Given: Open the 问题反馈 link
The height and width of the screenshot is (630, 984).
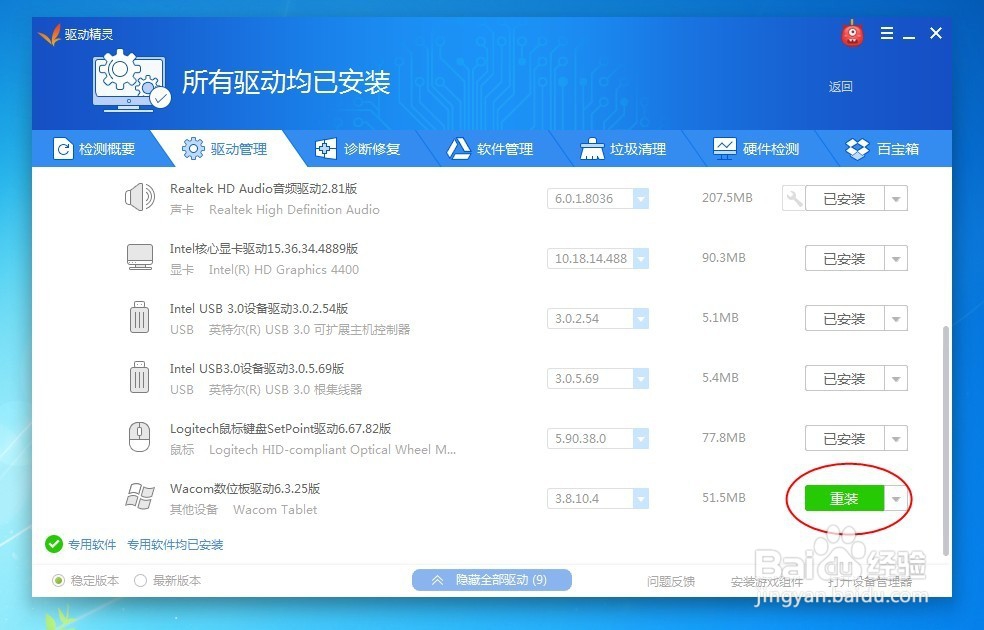Looking at the screenshot, I should tap(670, 582).
